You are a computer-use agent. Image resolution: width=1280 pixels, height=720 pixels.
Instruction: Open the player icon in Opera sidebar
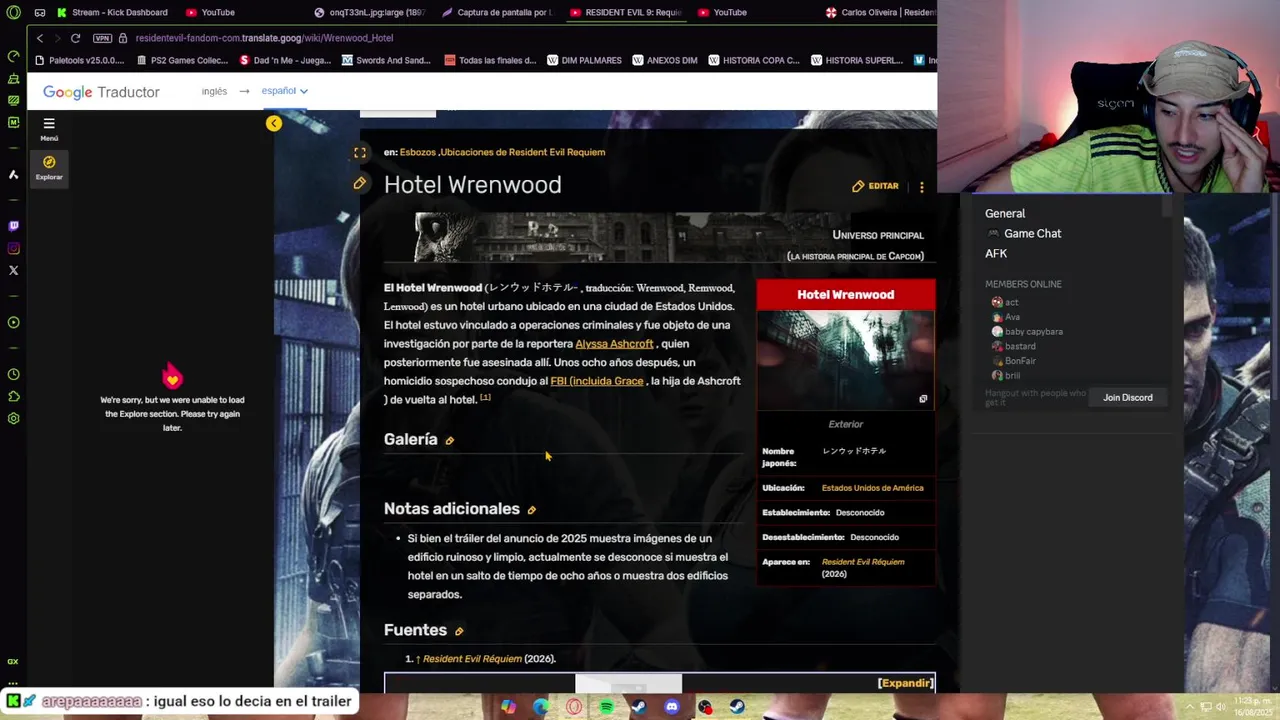coord(13,322)
